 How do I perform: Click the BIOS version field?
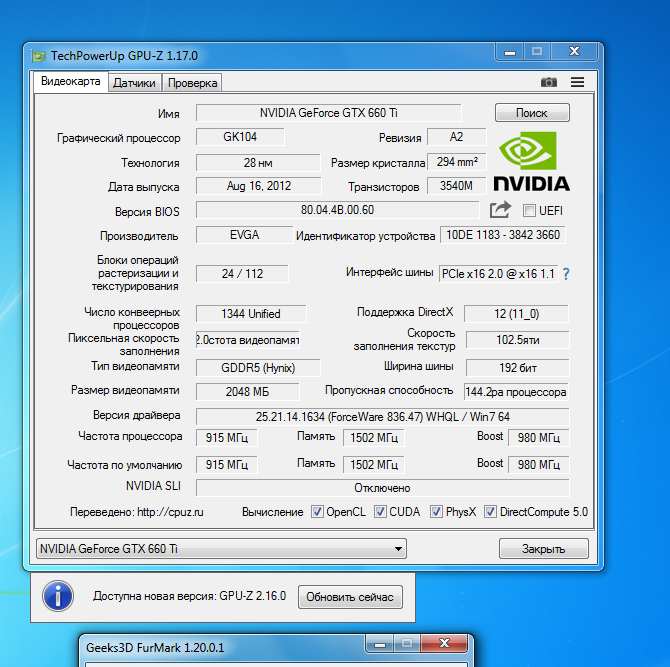click(x=337, y=210)
